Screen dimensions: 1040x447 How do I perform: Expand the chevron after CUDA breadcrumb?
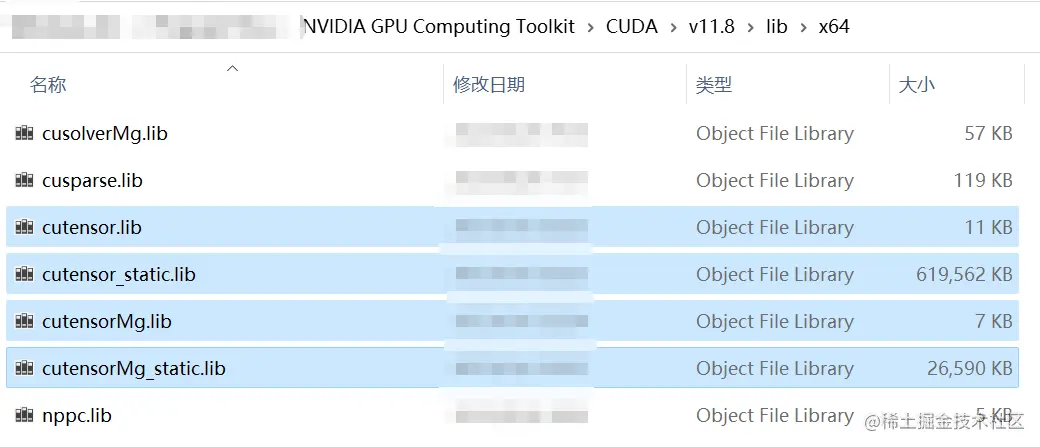pos(673,27)
